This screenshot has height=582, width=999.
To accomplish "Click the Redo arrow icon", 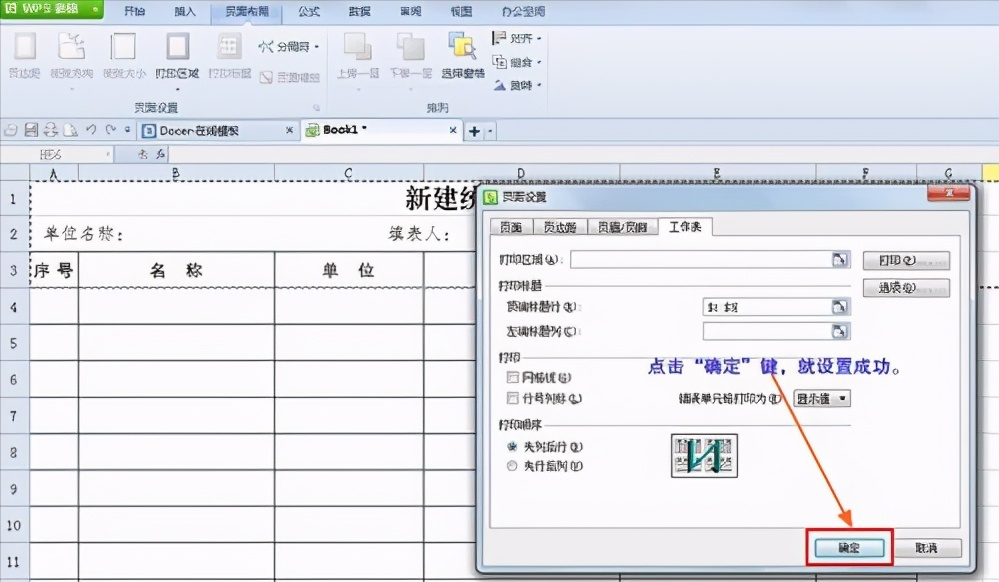I will 111,129.
